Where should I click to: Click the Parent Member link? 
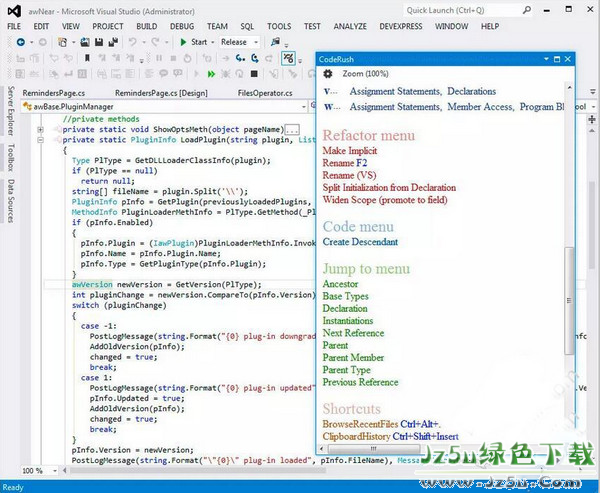click(x=353, y=358)
